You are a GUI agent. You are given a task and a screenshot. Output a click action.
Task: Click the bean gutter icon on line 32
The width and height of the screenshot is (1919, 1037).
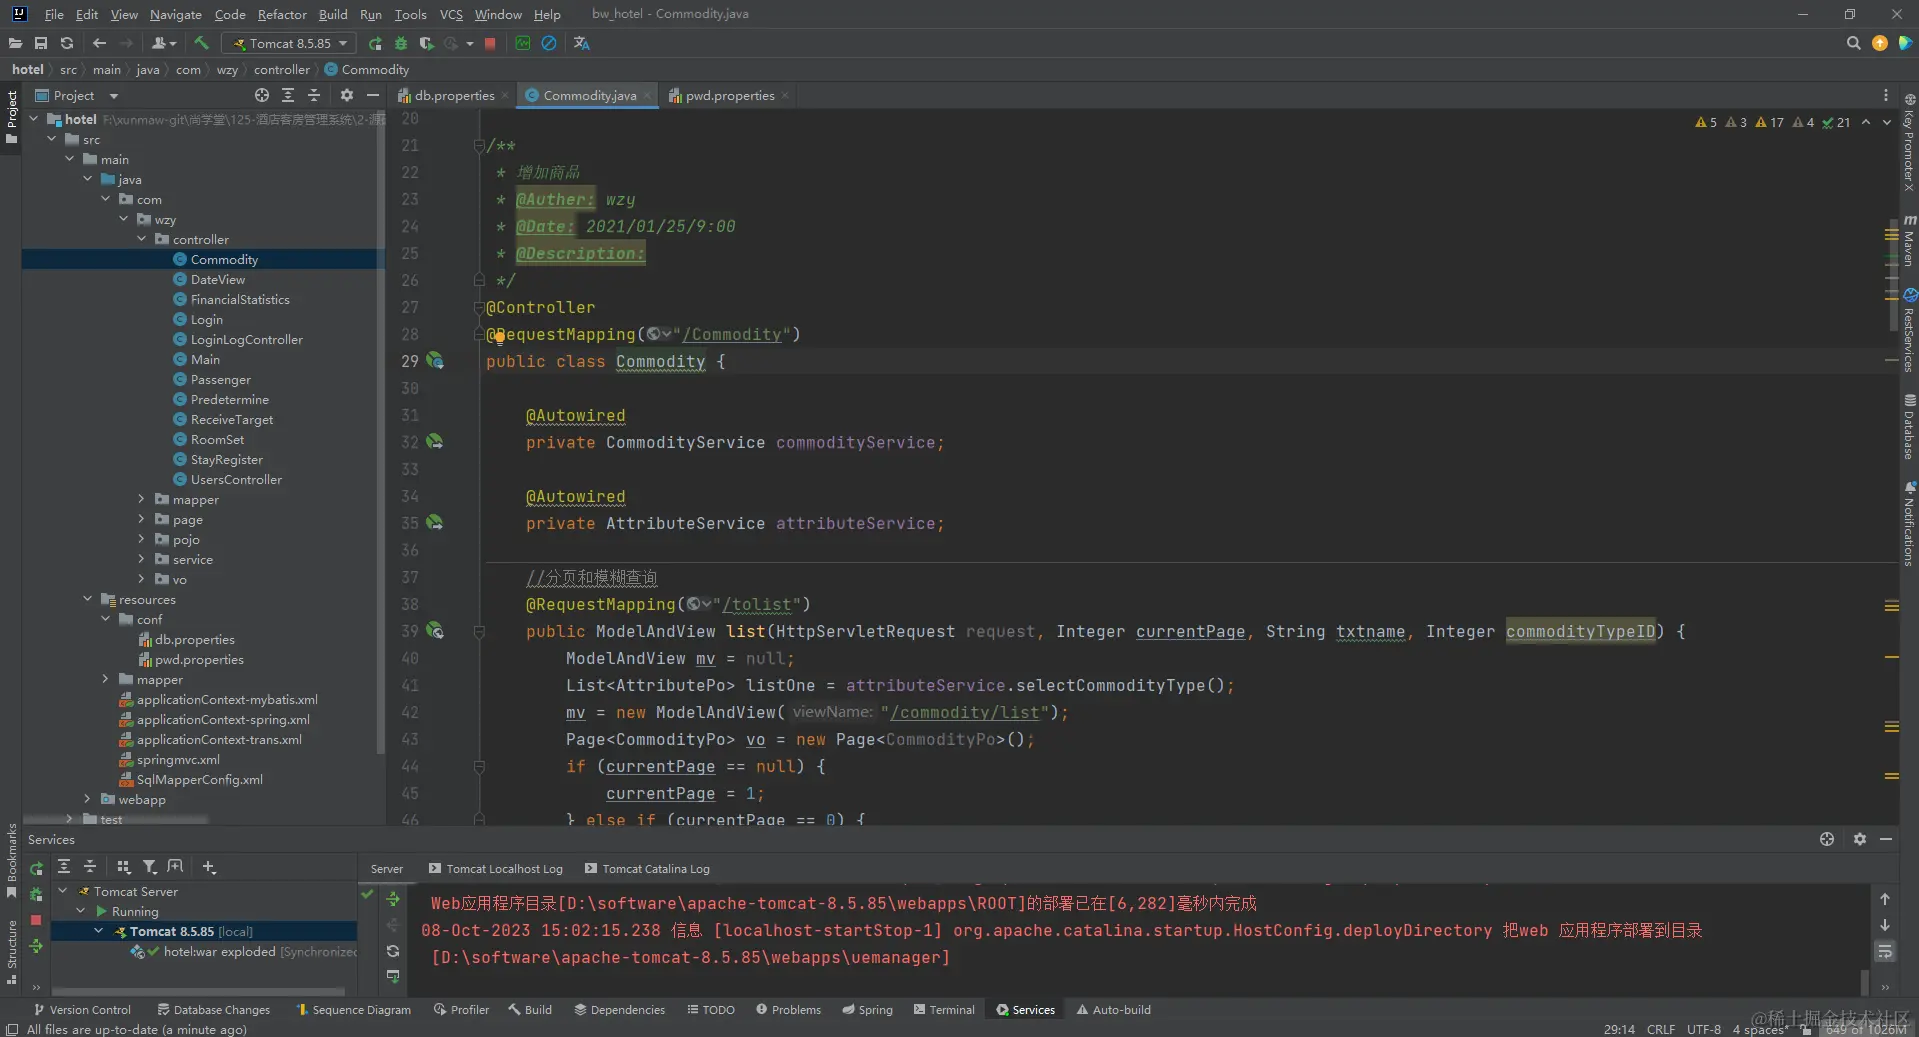click(435, 441)
